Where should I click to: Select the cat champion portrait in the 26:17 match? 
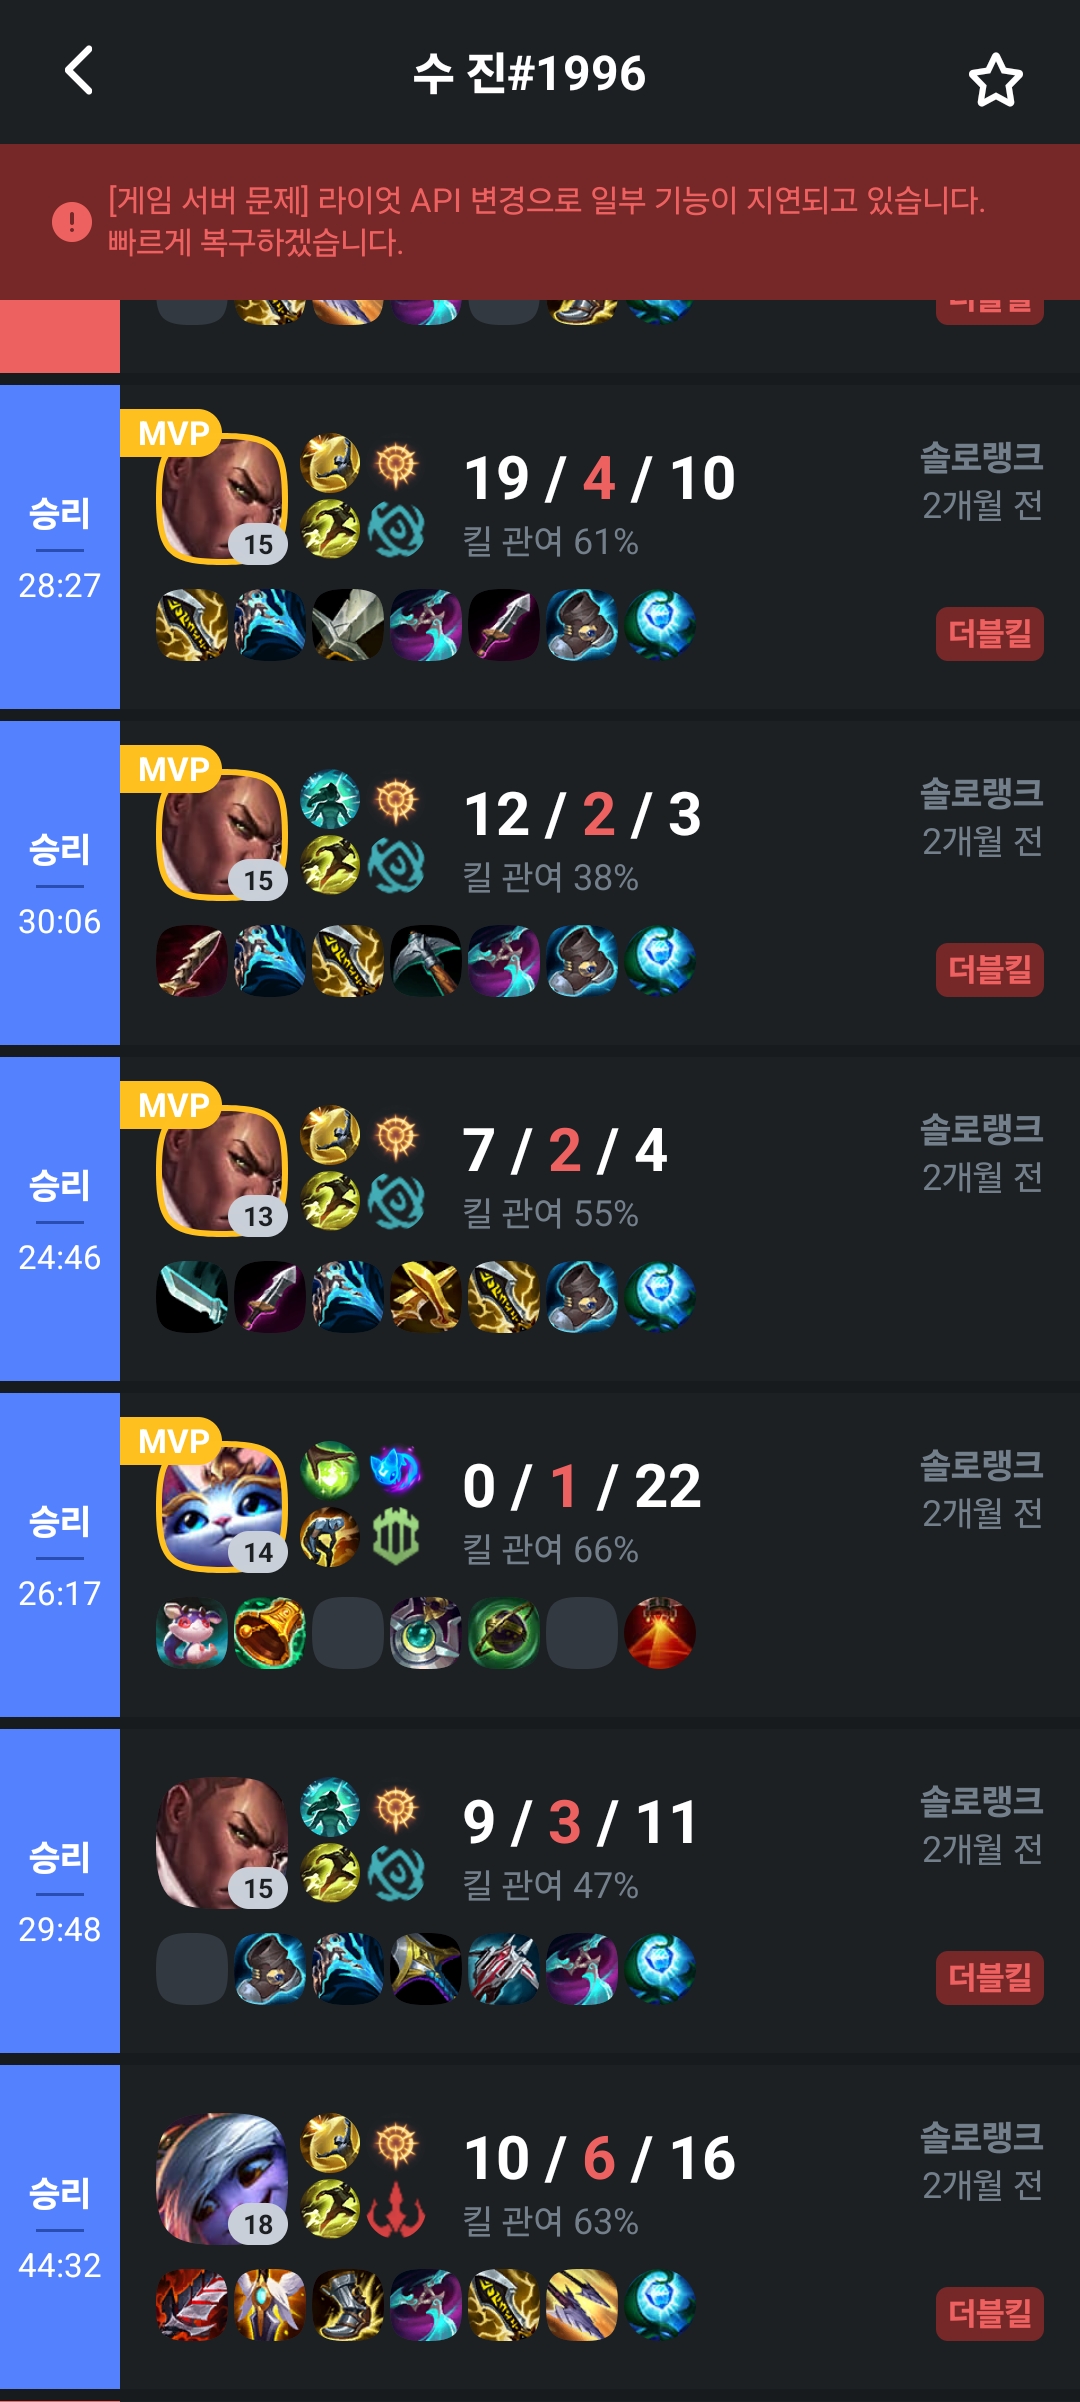222,1506
